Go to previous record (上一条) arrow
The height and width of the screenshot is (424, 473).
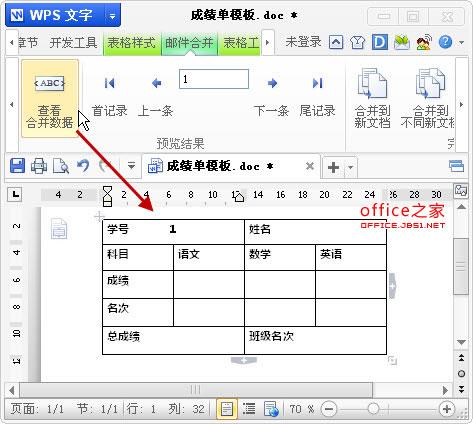pyautogui.click(x=156, y=83)
